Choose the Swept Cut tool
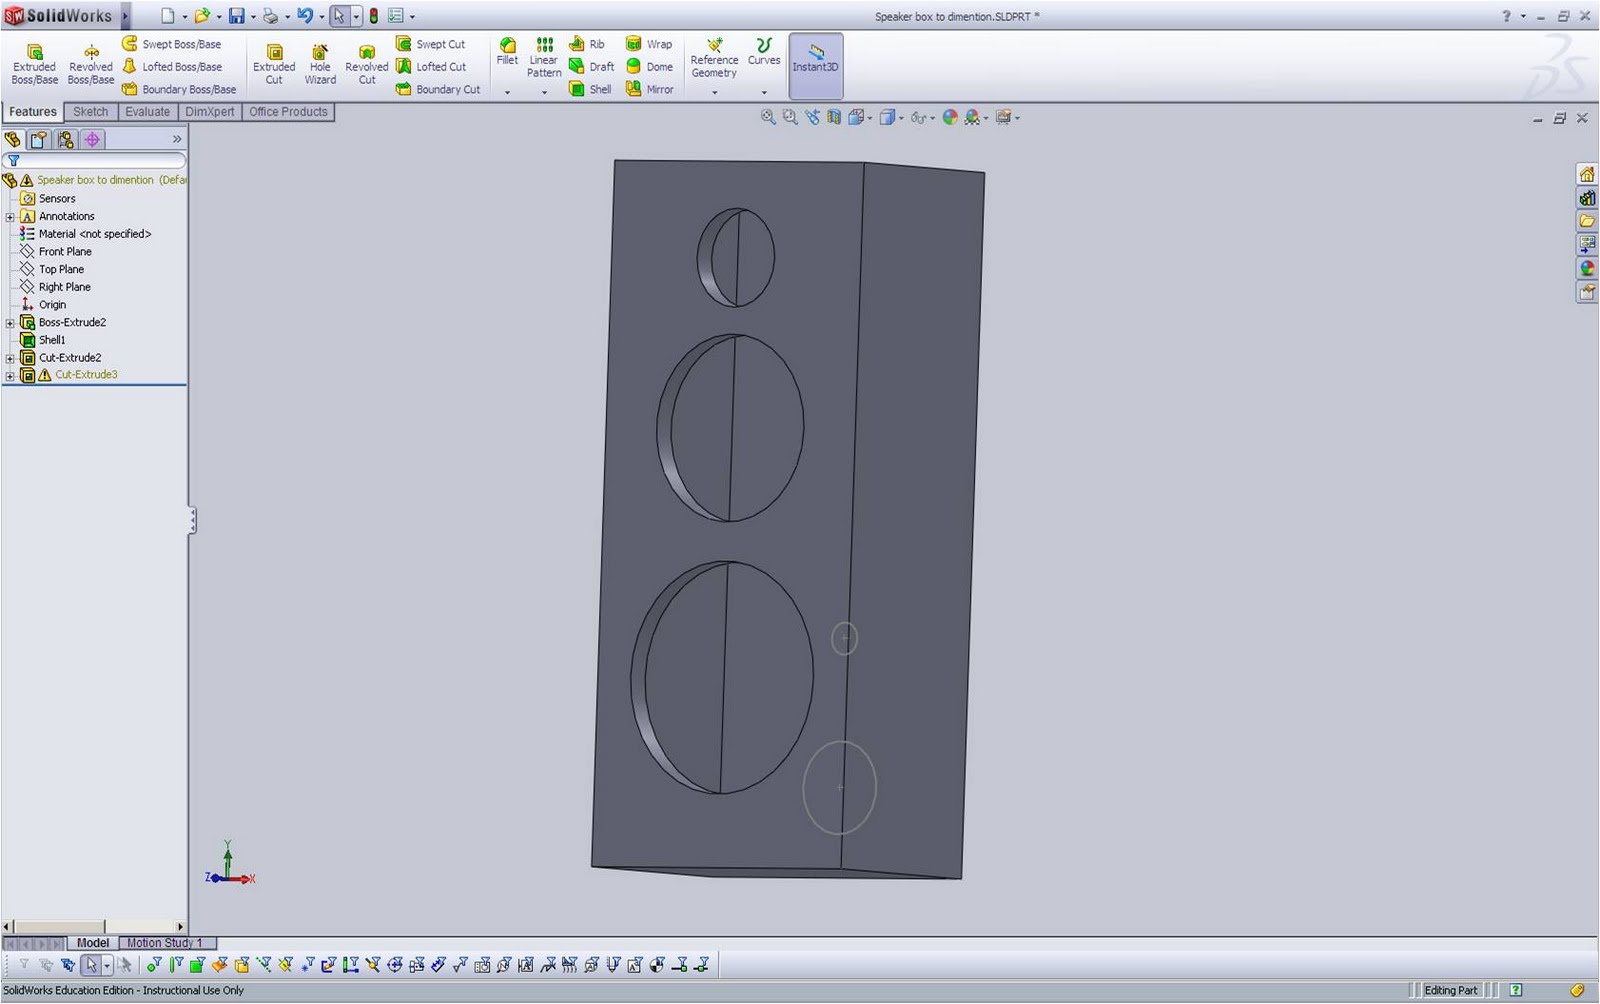The height and width of the screenshot is (1004, 1600). point(431,44)
